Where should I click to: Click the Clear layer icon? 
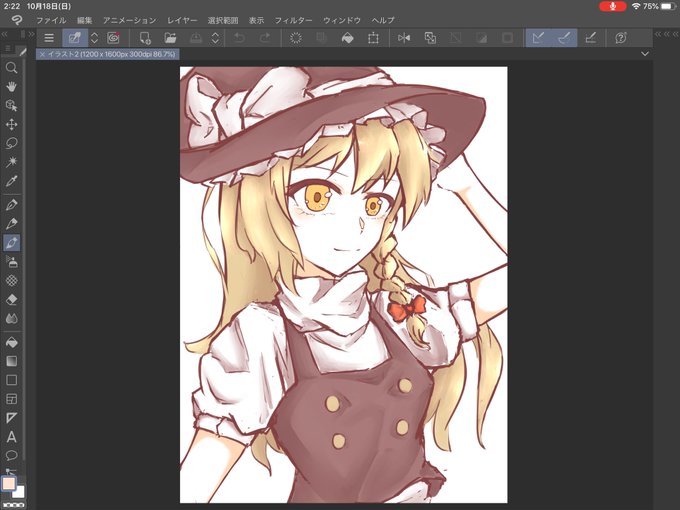coord(295,38)
